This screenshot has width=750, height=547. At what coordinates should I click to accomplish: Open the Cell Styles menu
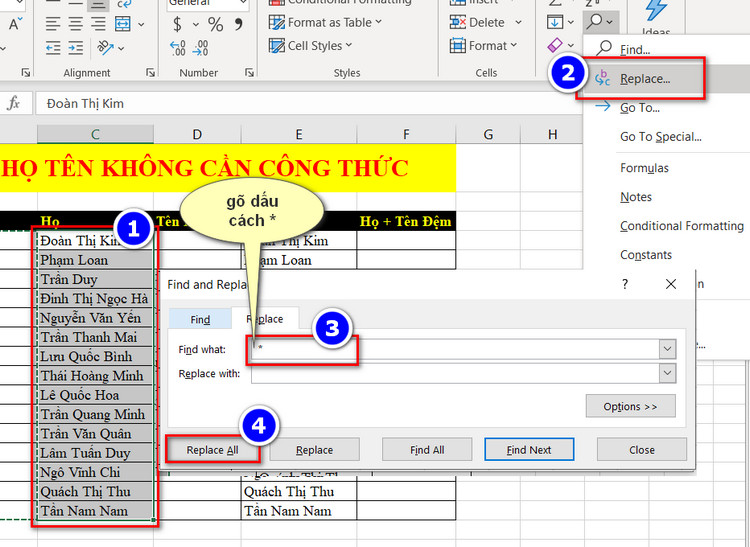coord(310,45)
